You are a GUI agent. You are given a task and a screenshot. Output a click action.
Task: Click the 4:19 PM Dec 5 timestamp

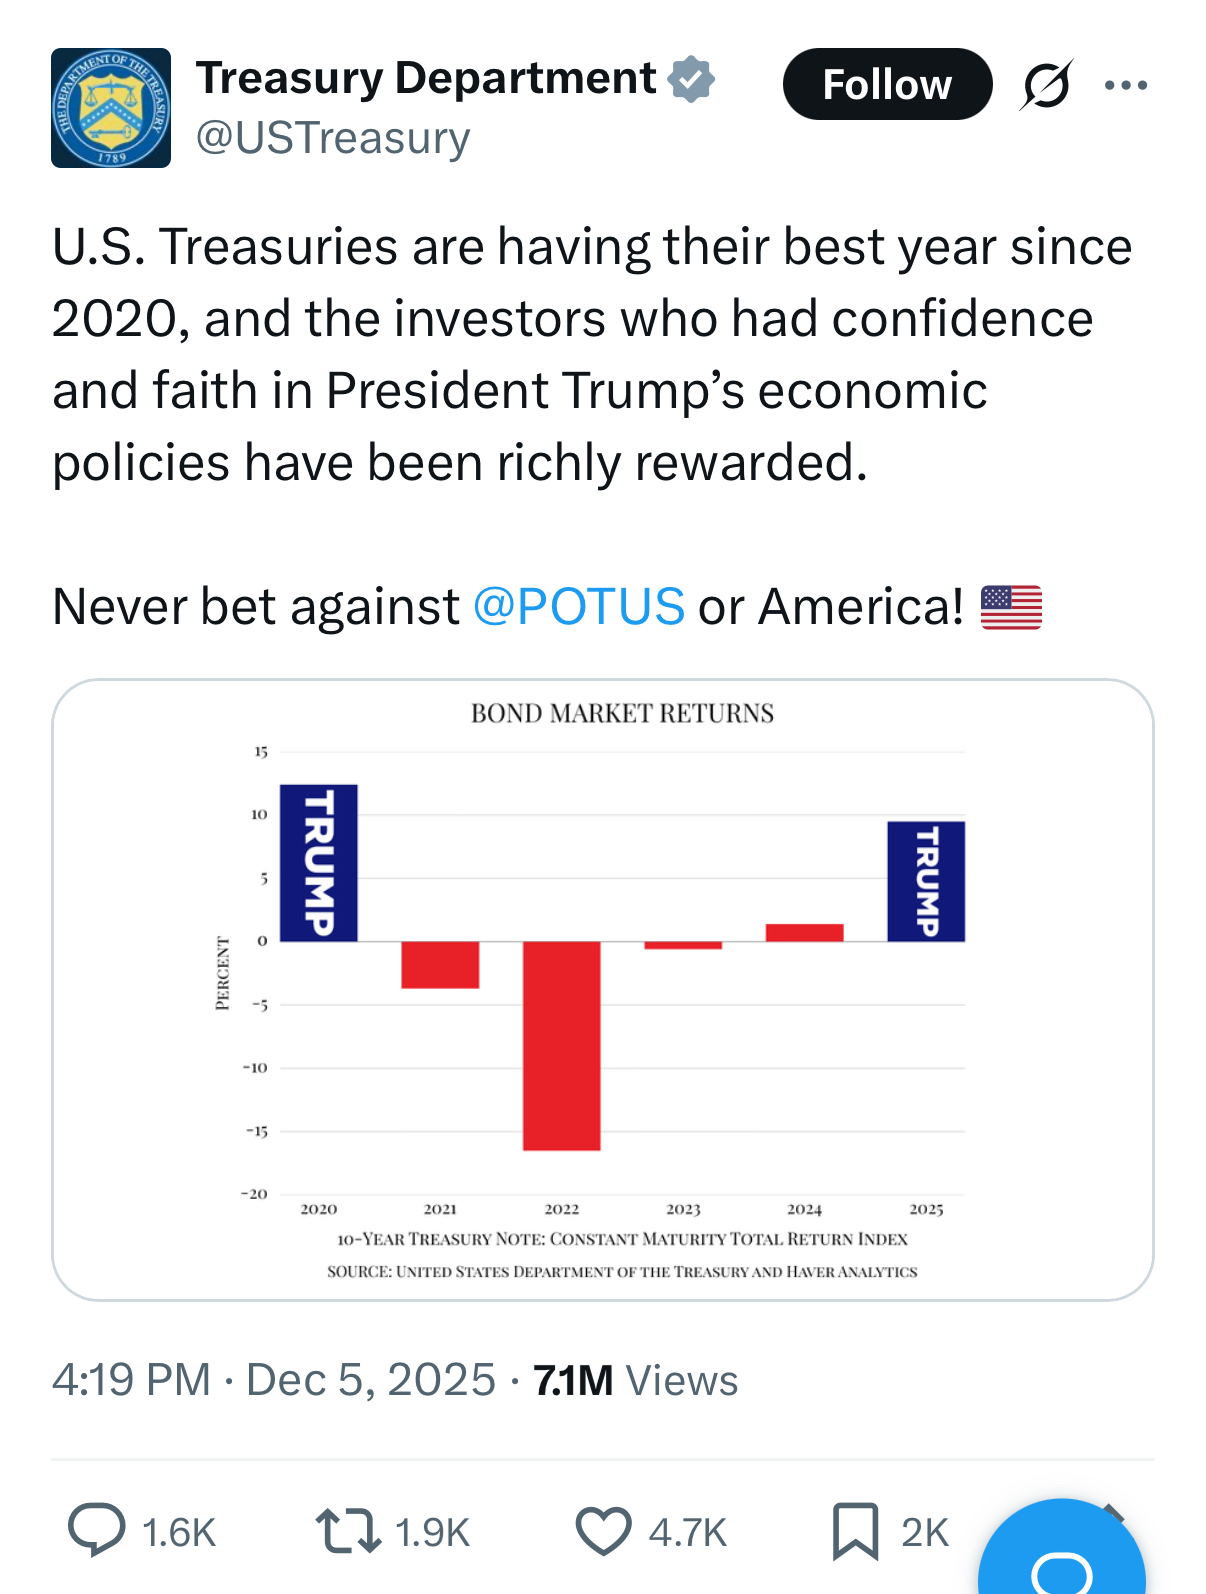pyautogui.click(x=273, y=1380)
